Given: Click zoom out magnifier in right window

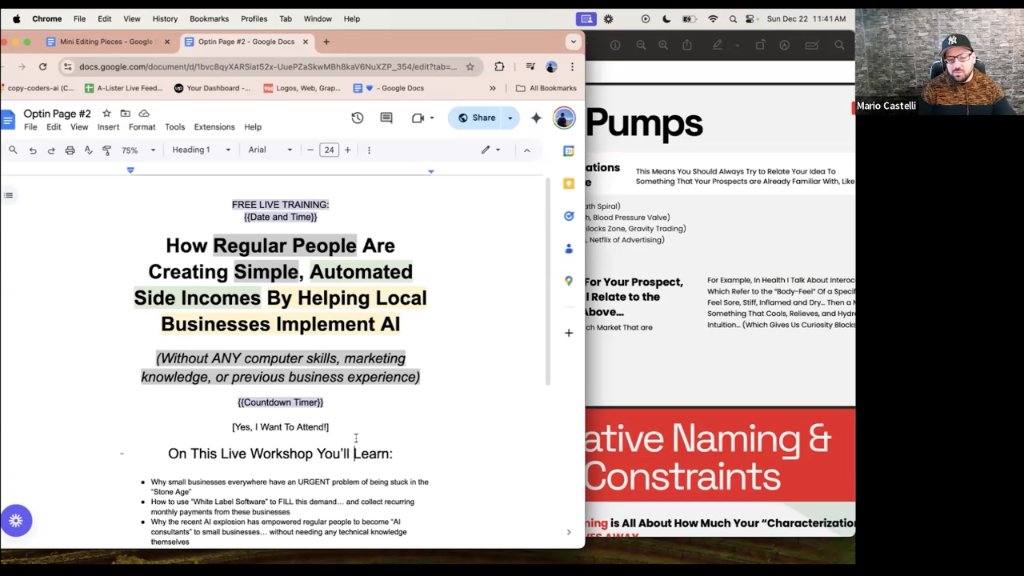Looking at the screenshot, I should tap(641, 45).
